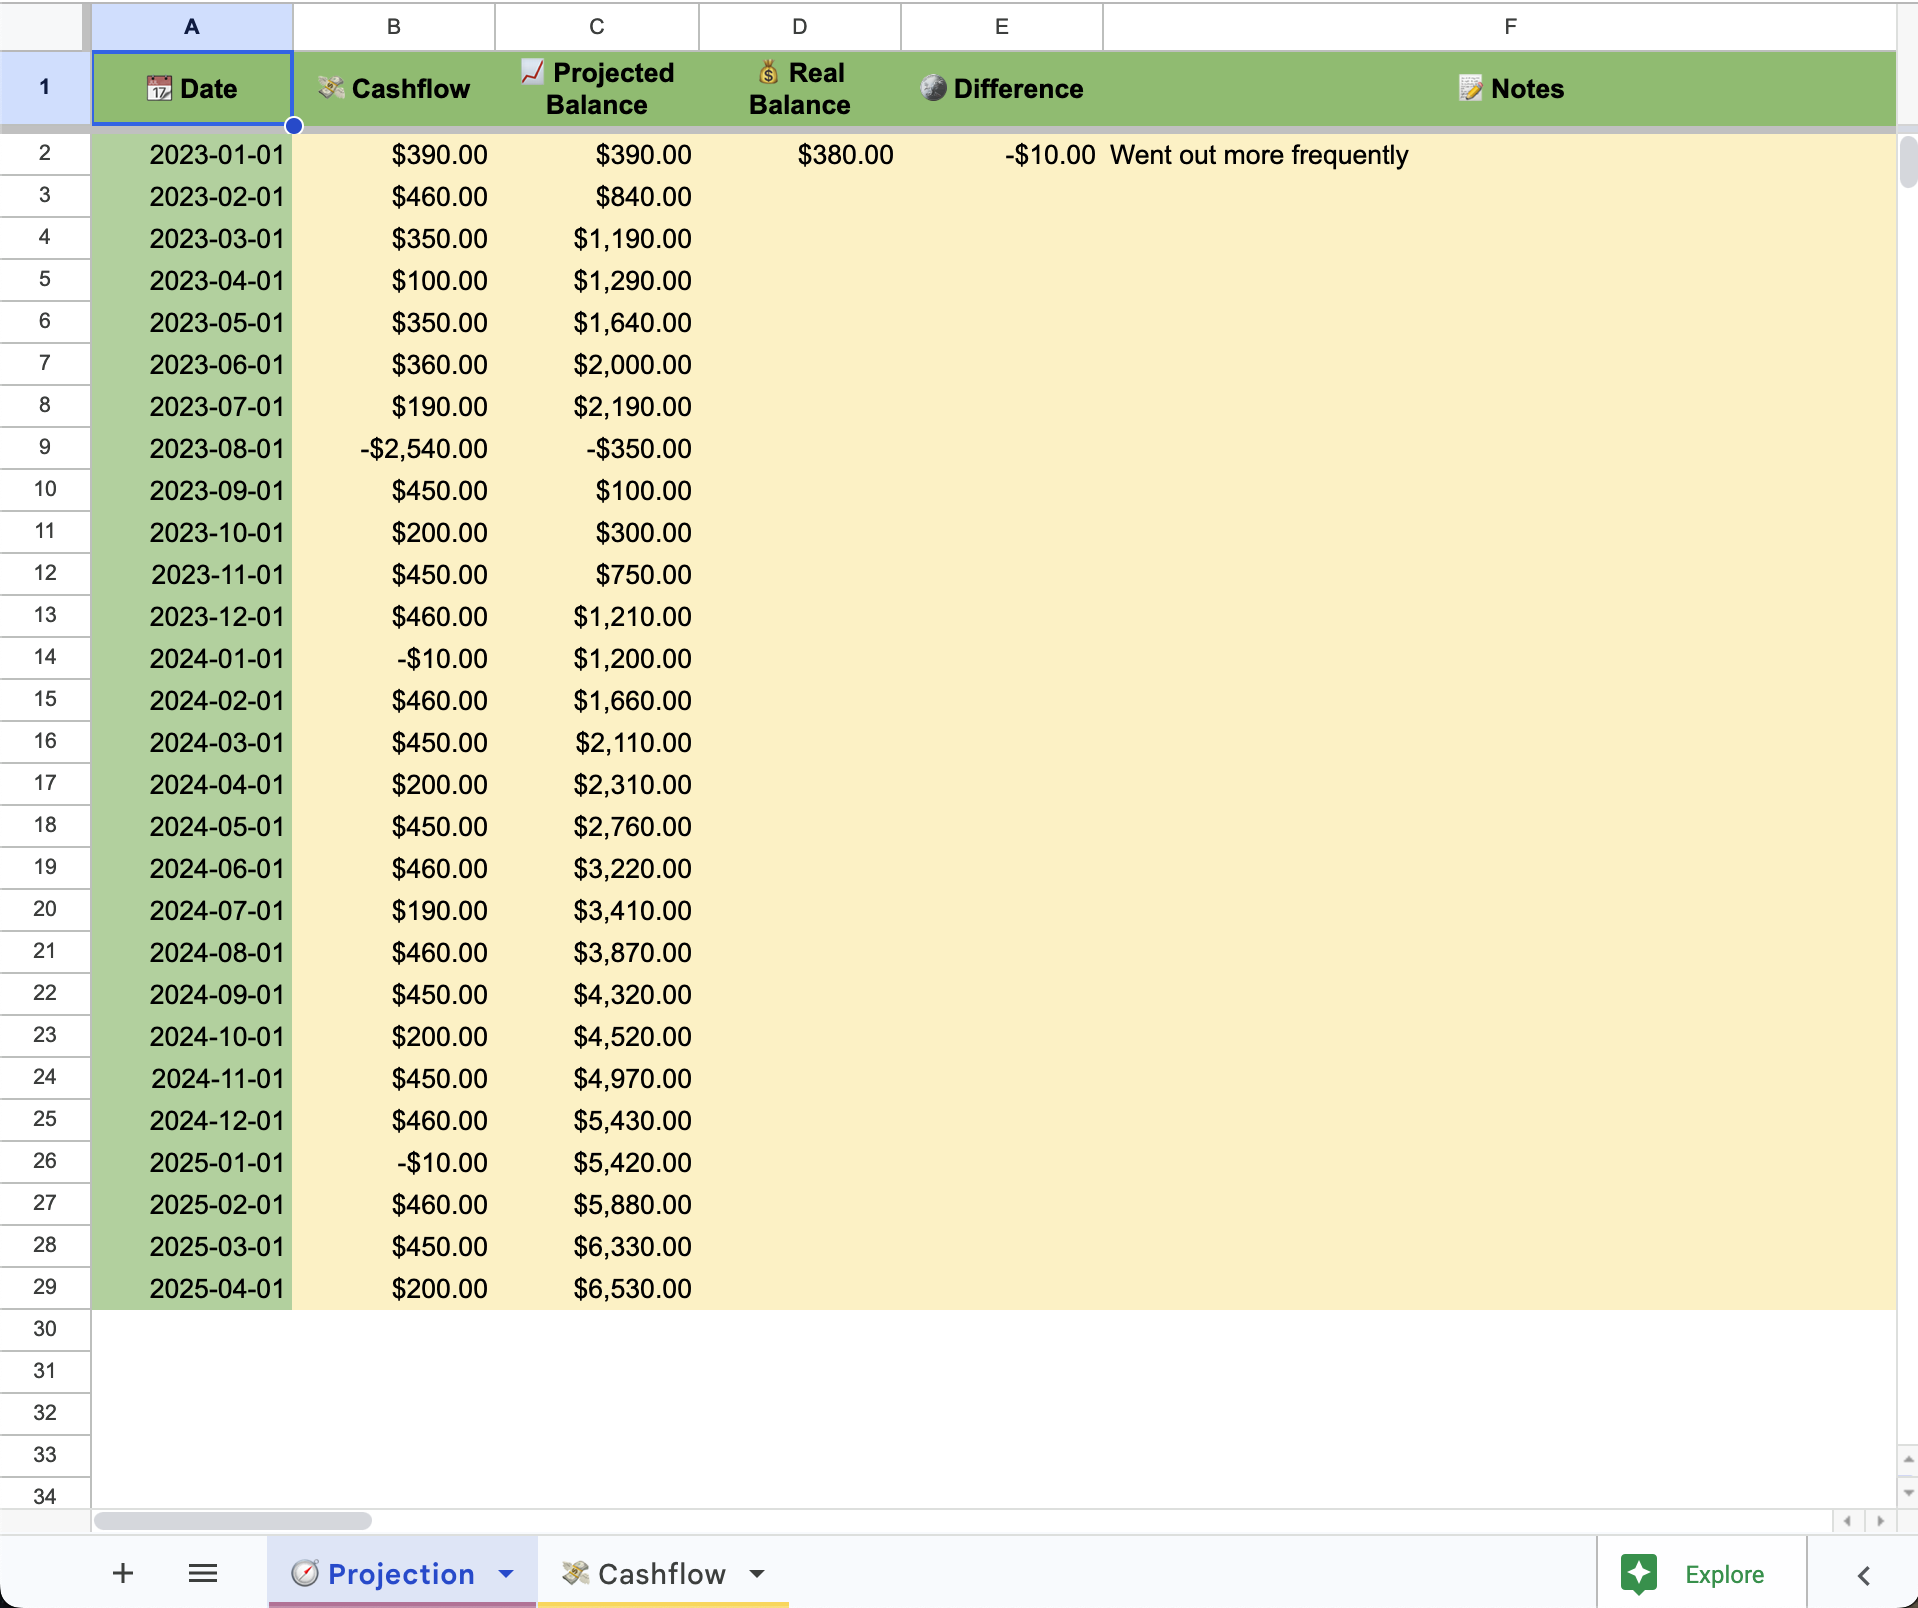Select column F header
The image size is (1918, 1608).
1509,26
